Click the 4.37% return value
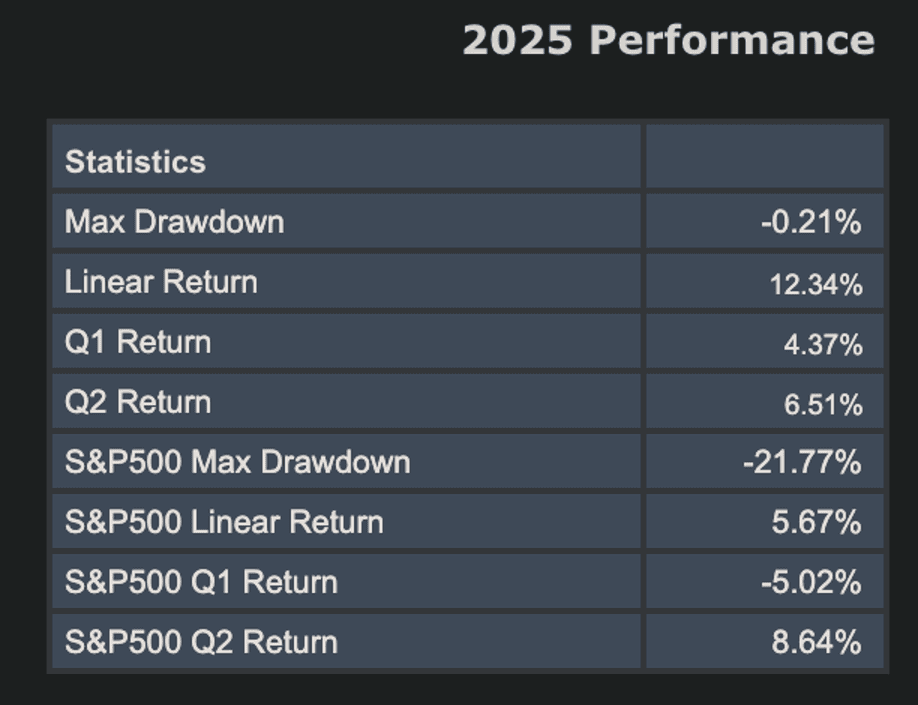The image size is (918, 705). 822,345
